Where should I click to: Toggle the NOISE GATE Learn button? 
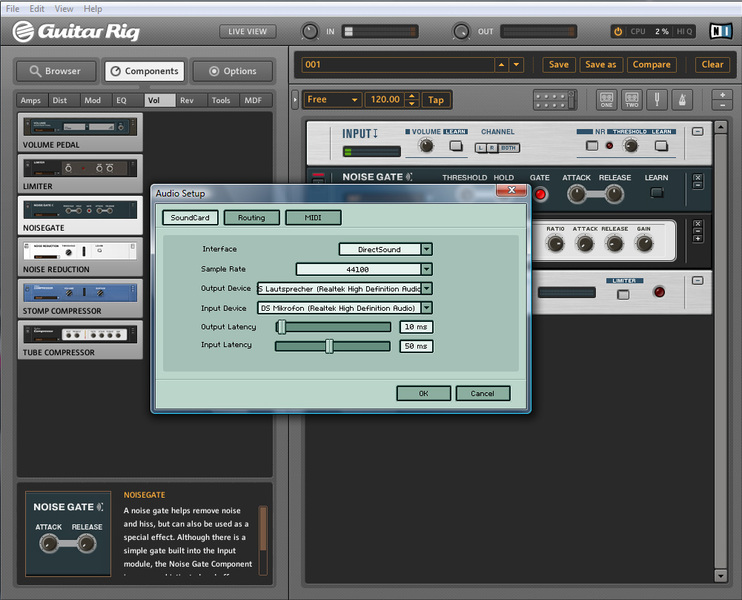click(657, 193)
